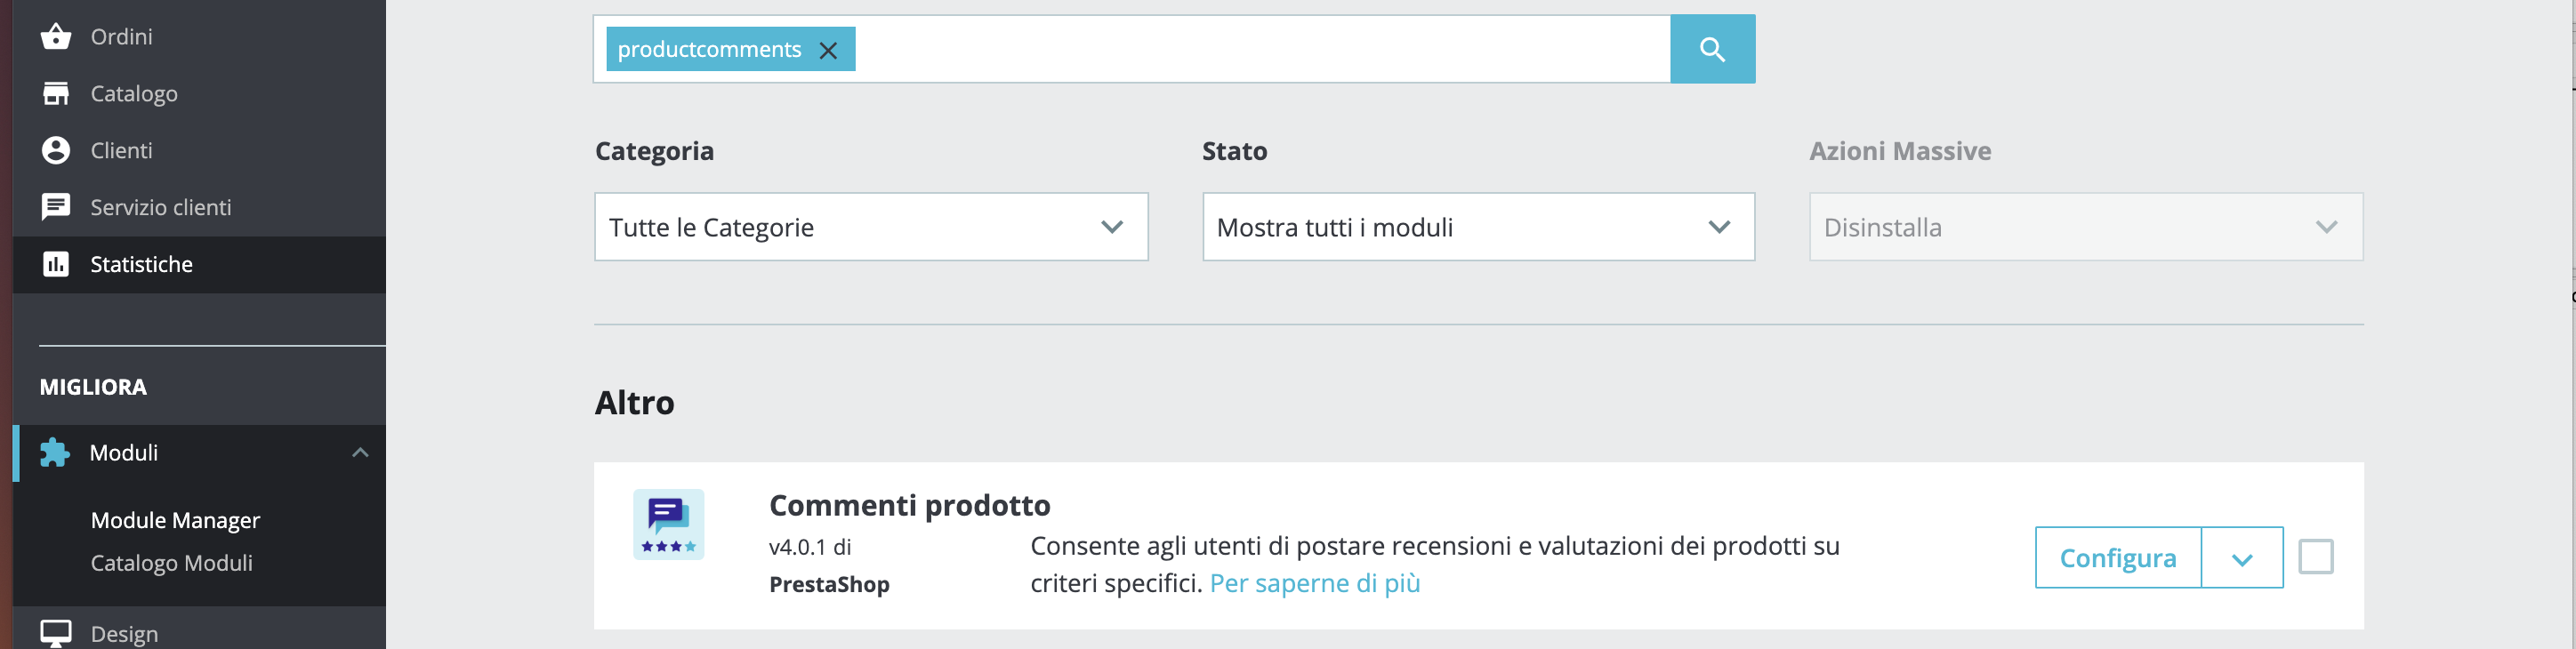
Task: Go to Catalogo Moduli submenu
Action: point(171,563)
